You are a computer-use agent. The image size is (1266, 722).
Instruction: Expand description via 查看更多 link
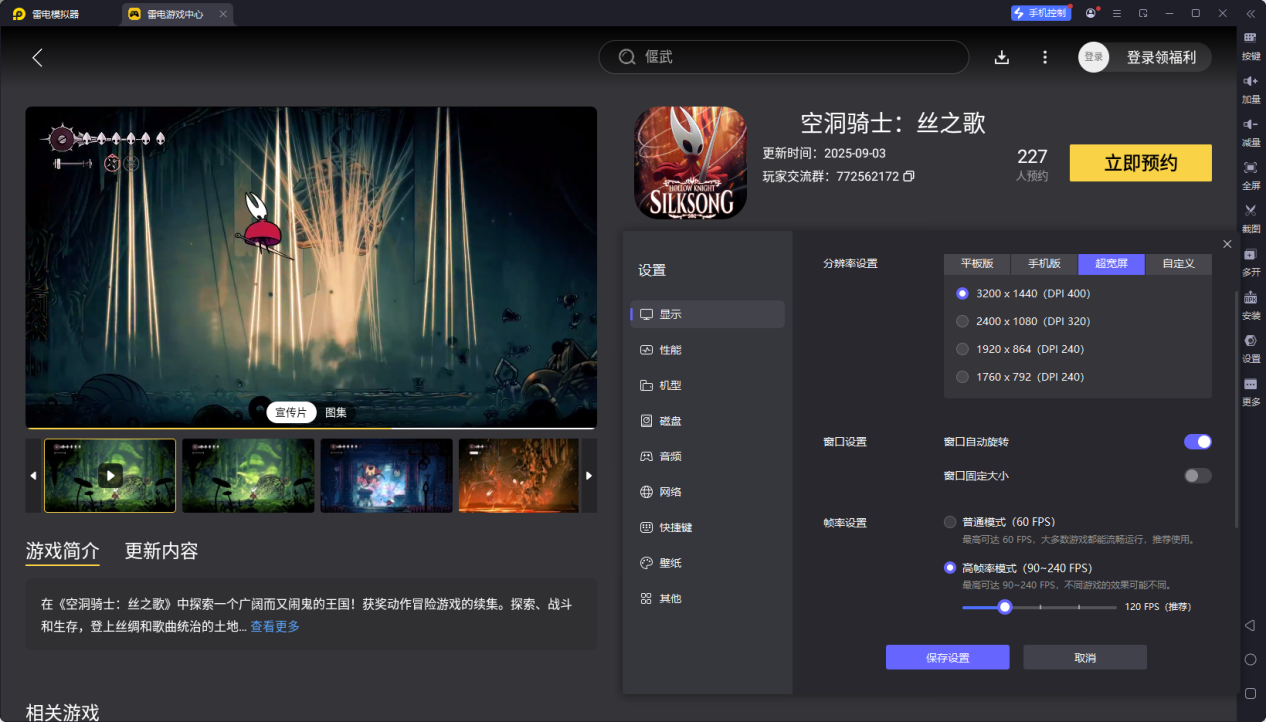tap(275, 626)
